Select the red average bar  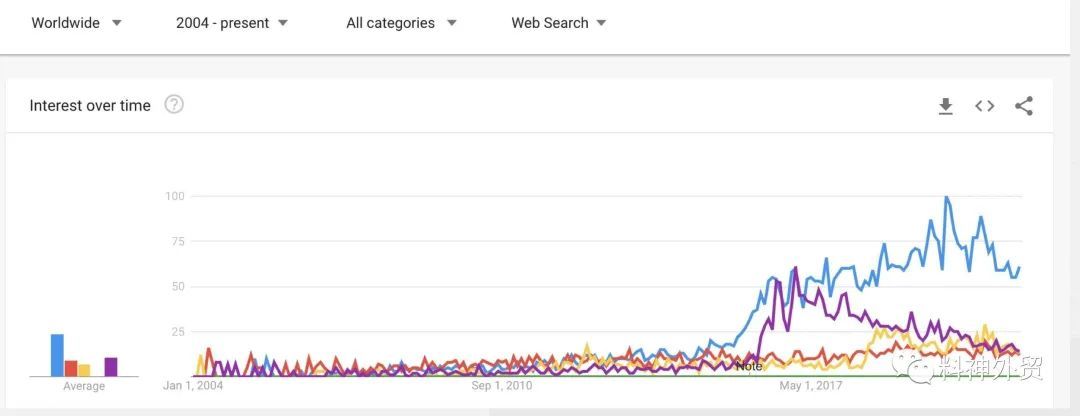(x=71, y=368)
